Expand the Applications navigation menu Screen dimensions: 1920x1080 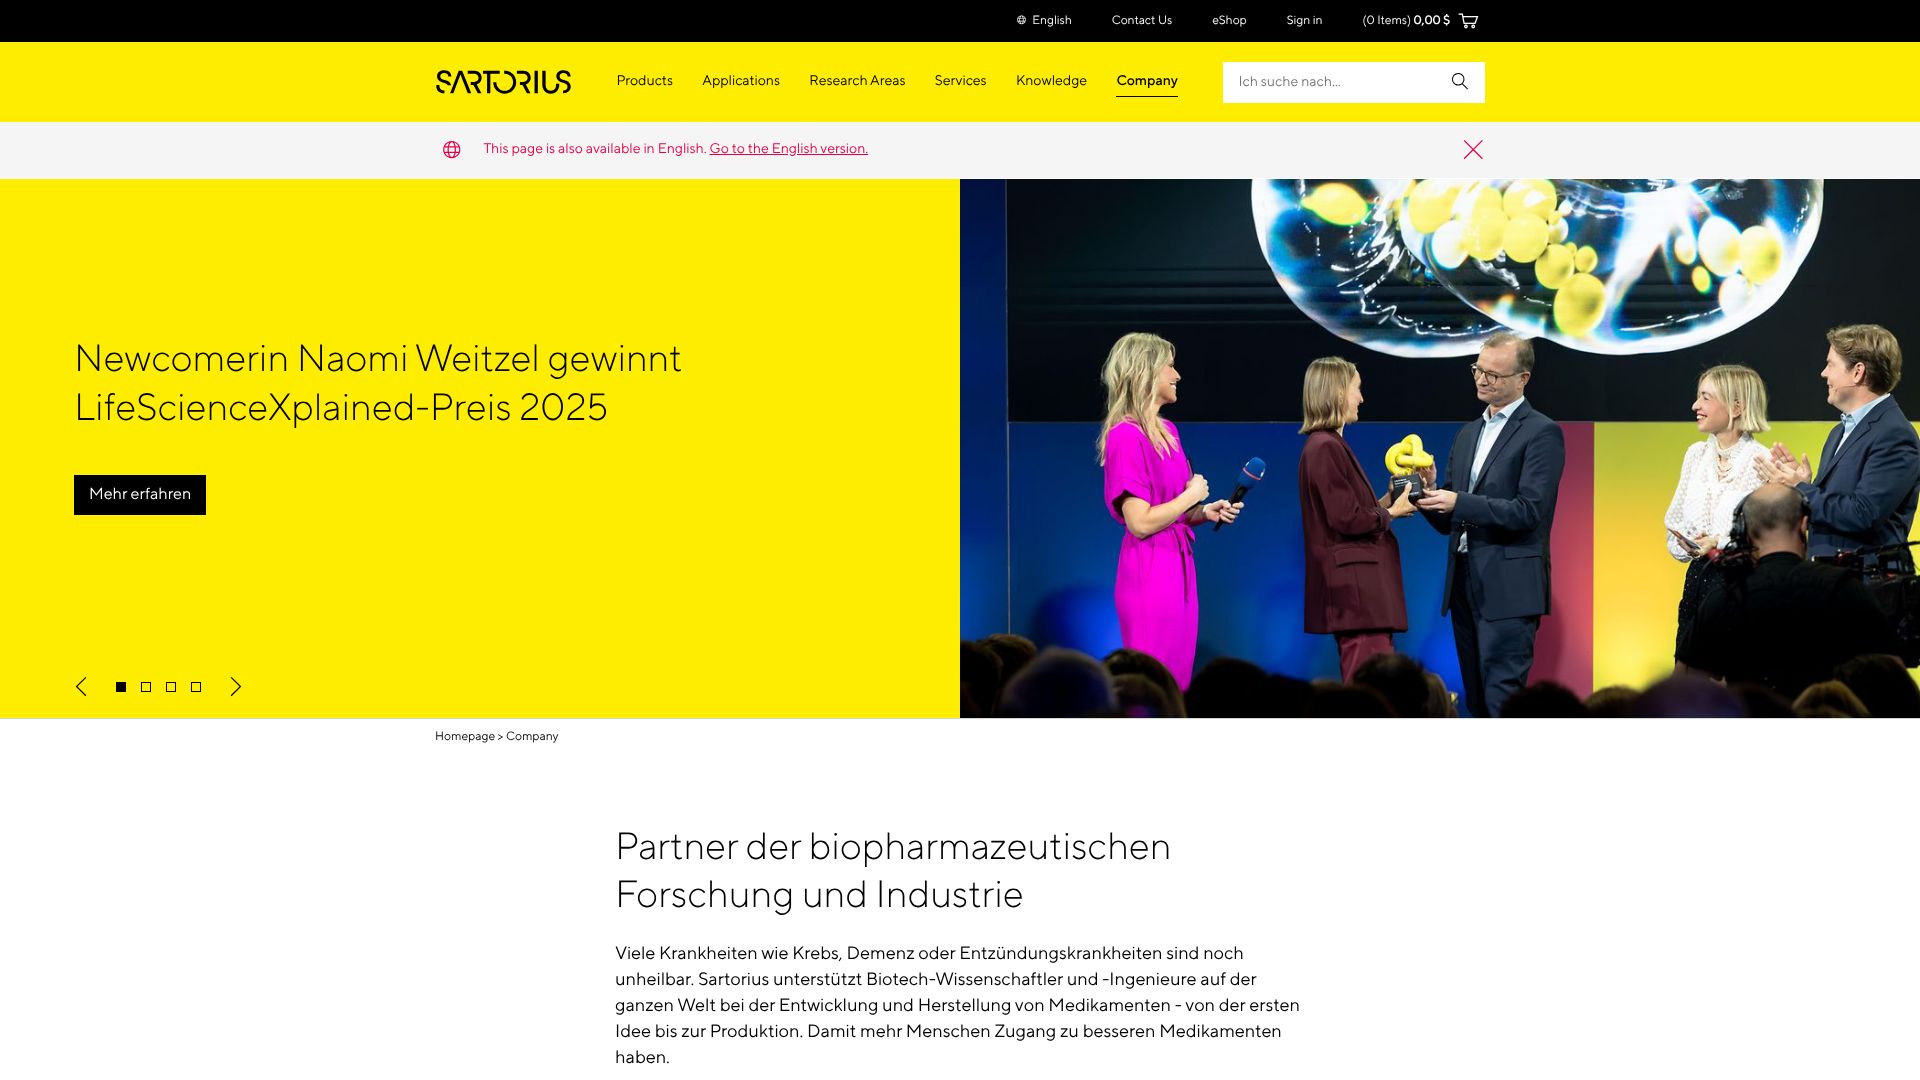pyautogui.click(x=740, y=81)
